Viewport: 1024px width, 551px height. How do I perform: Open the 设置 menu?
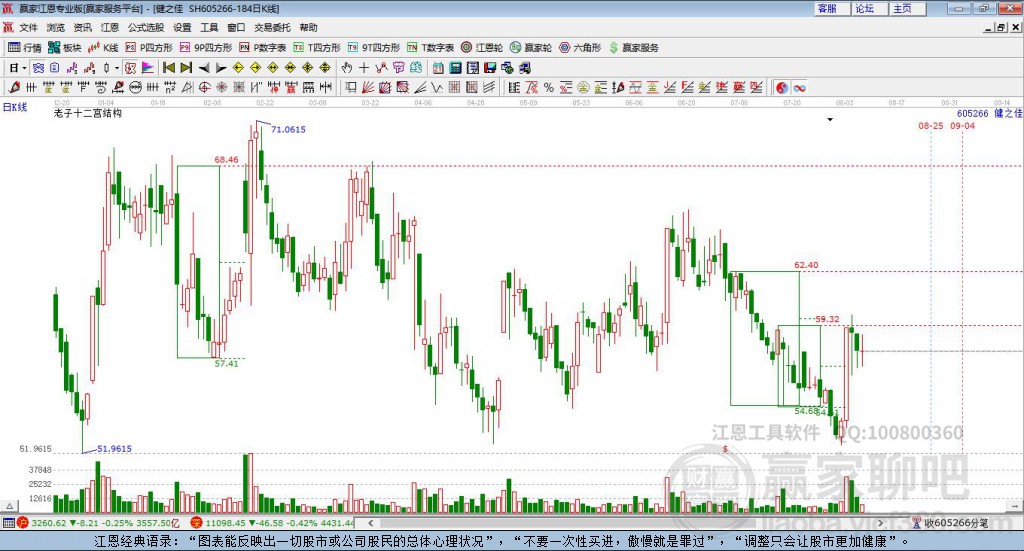[x=182, y=27]
